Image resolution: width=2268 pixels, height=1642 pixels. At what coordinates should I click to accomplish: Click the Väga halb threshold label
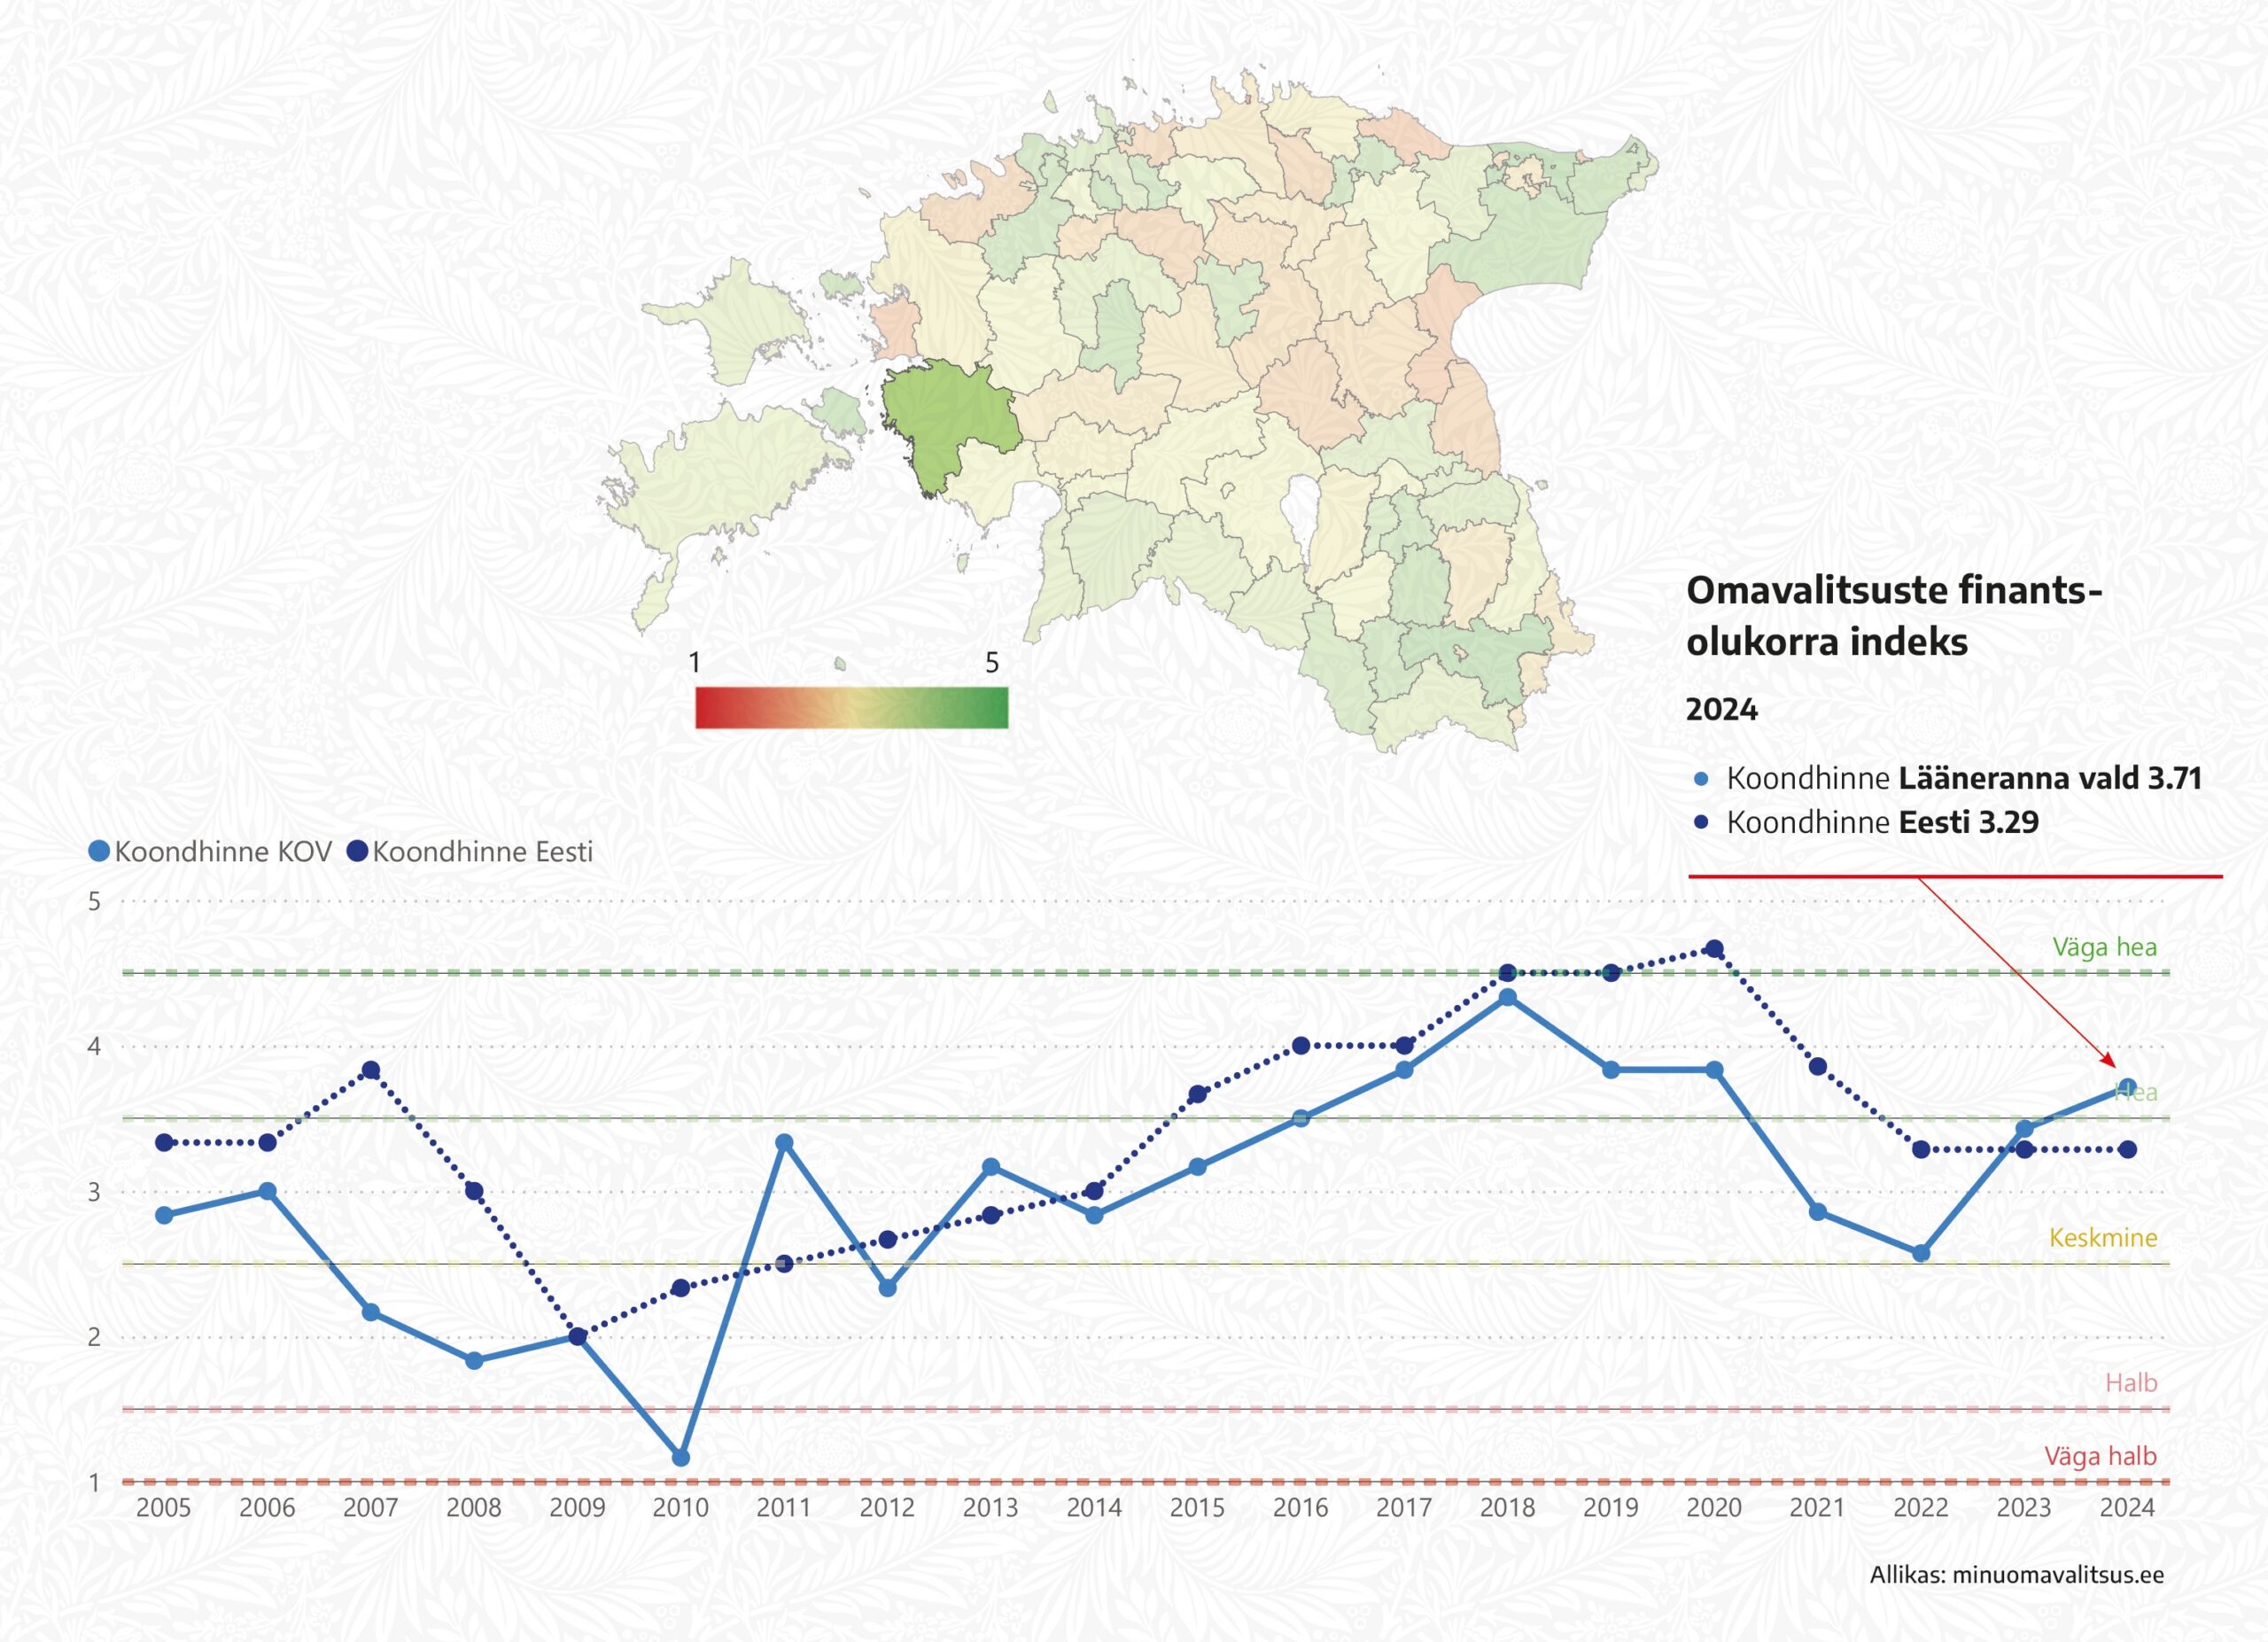tap(2100, 1456)
